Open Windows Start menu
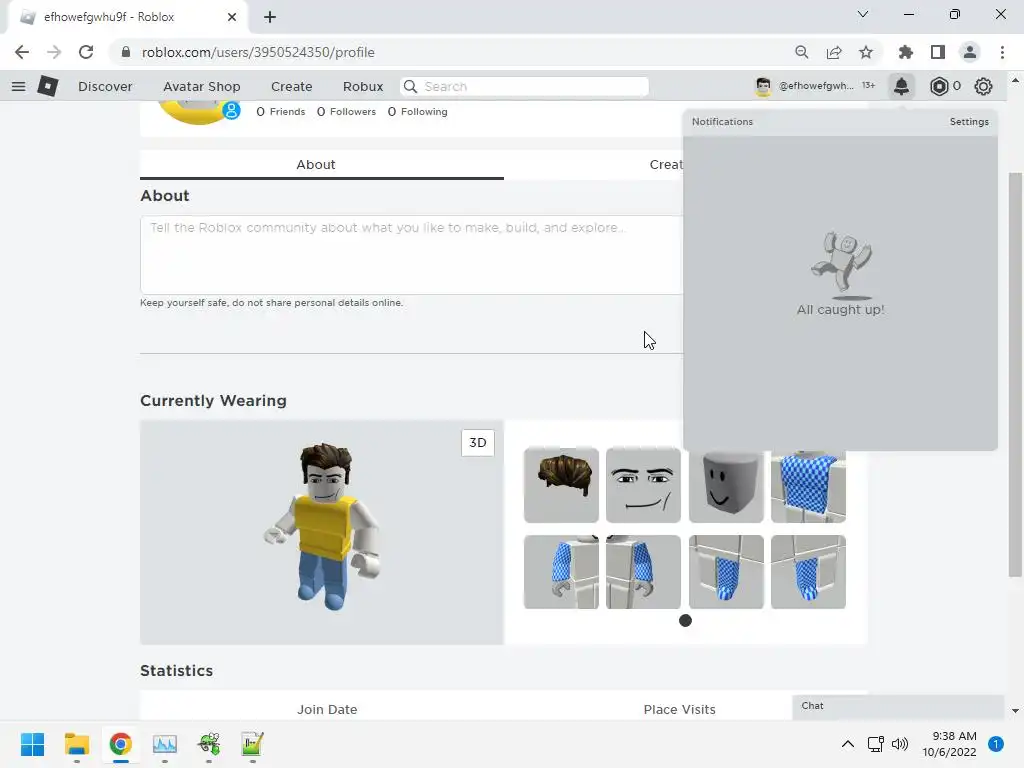 click(32, 744)
